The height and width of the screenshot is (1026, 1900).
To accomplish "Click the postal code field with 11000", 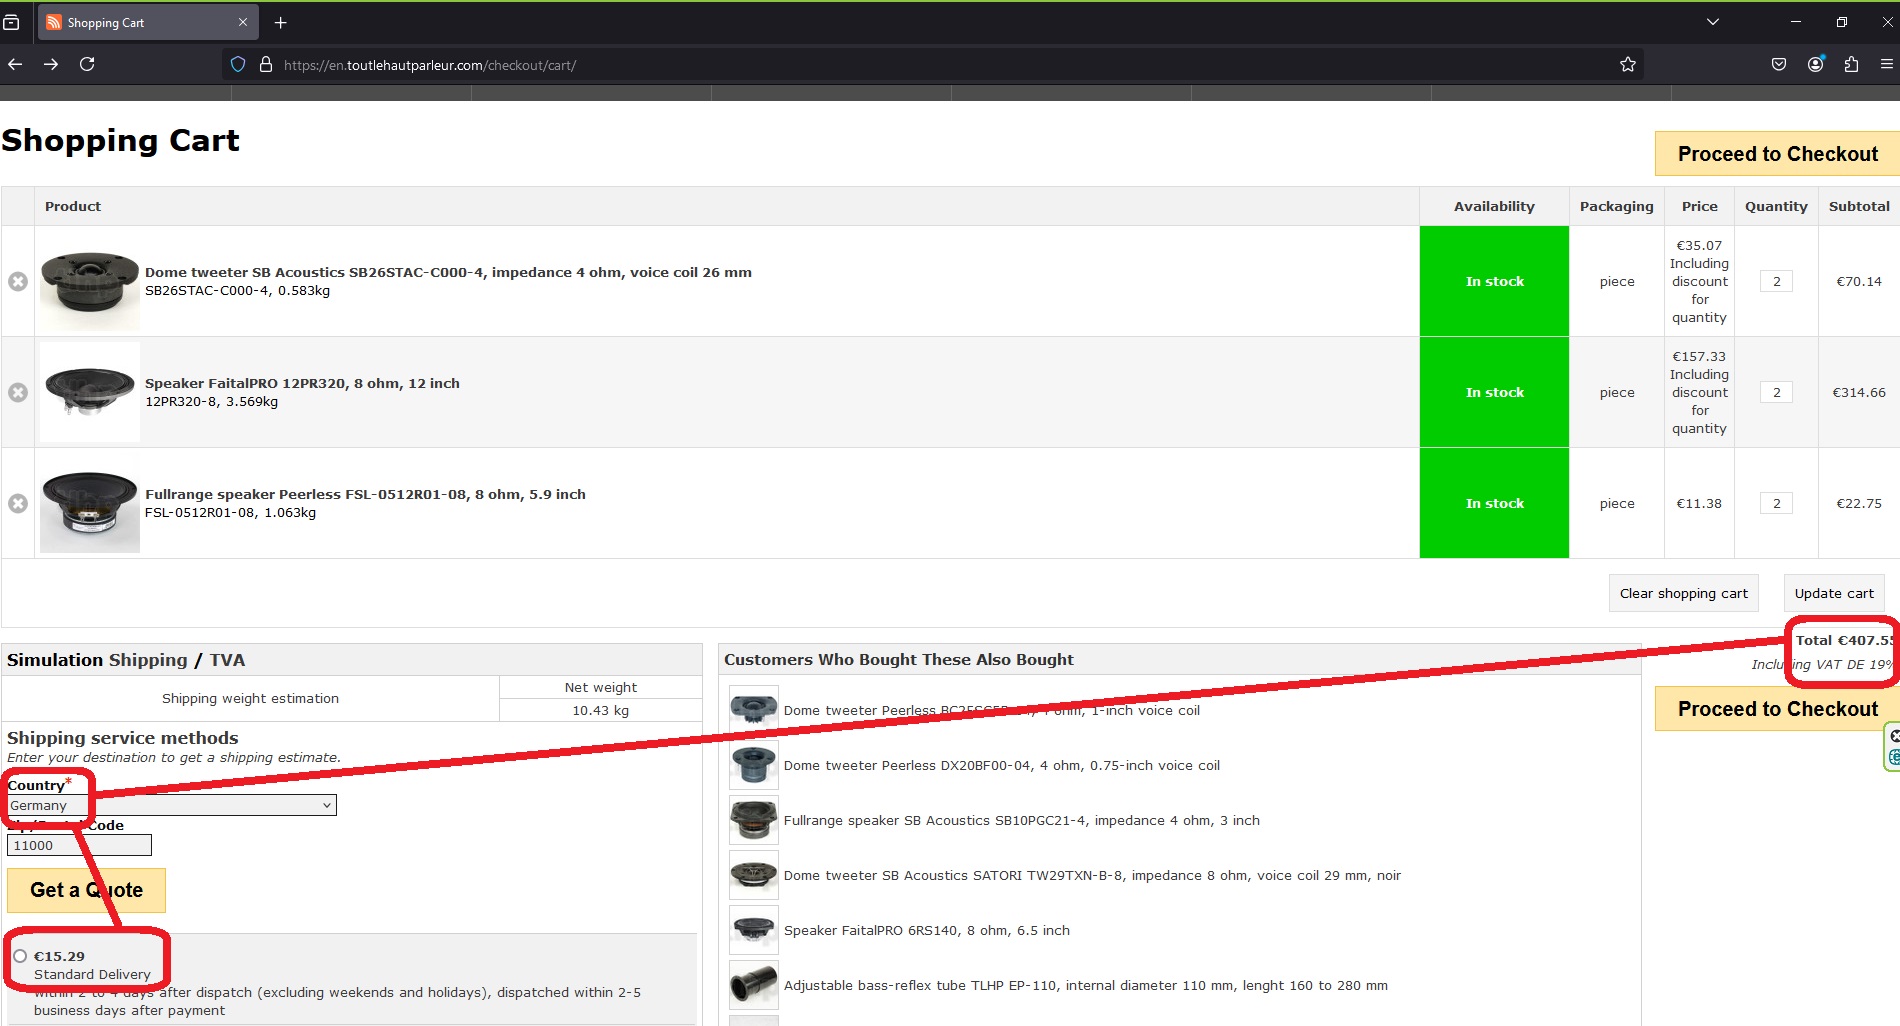I will [79, 845].
